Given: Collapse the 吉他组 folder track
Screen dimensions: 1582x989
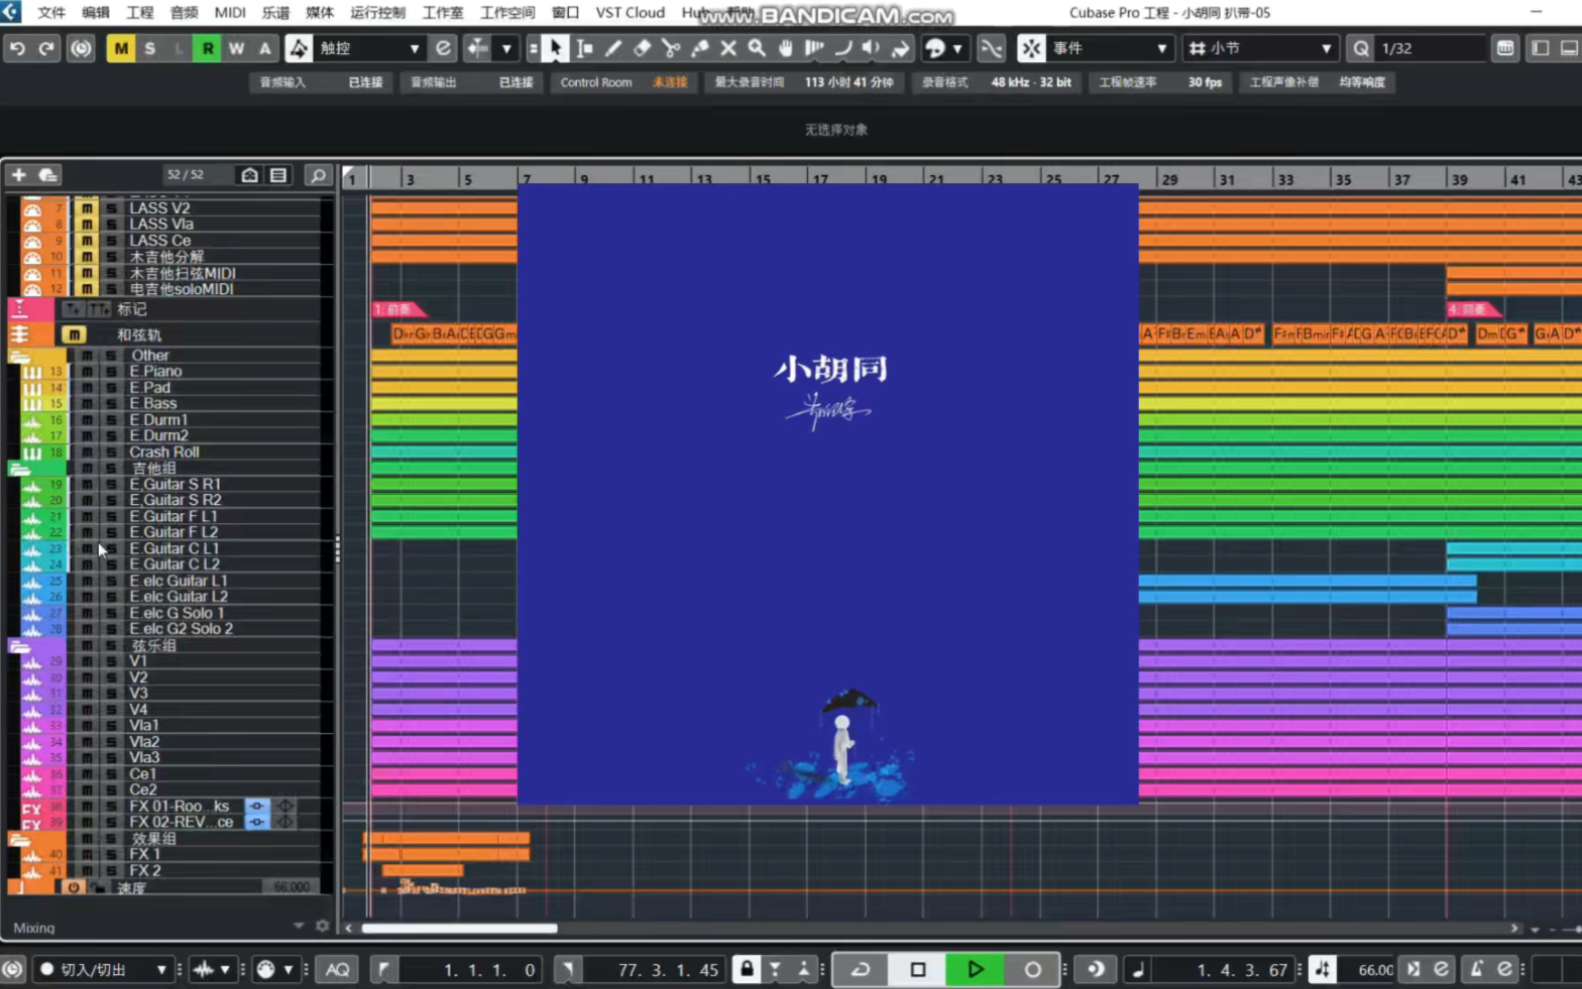Looking at the screenshot, I should (19, 468).
